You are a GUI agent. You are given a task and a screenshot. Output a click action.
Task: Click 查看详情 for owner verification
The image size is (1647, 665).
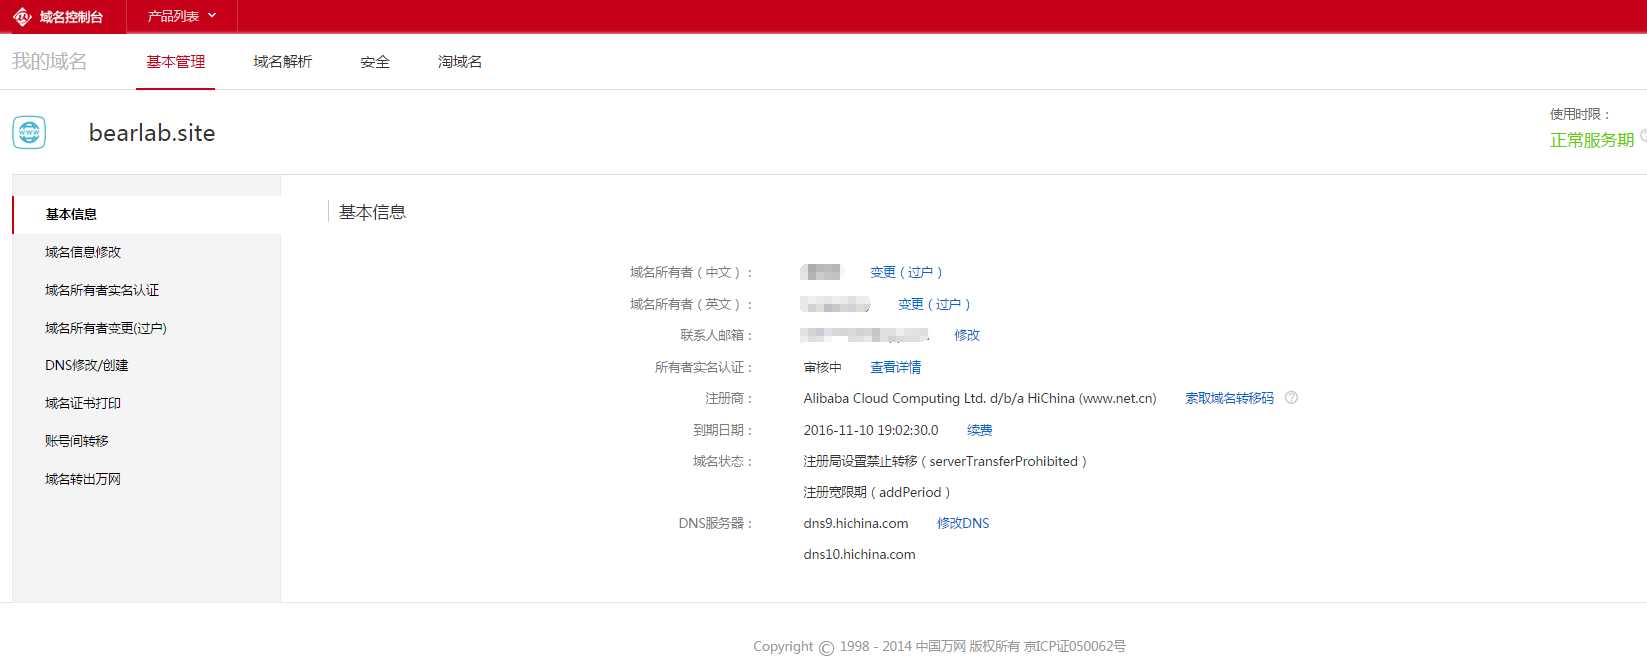coord(896,367)
